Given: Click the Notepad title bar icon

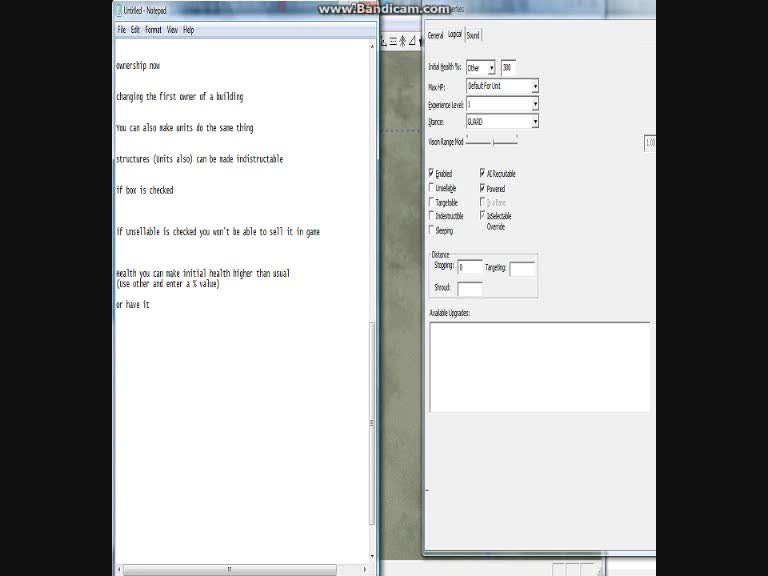Looking at the screenshot, I should pos(118,10).
